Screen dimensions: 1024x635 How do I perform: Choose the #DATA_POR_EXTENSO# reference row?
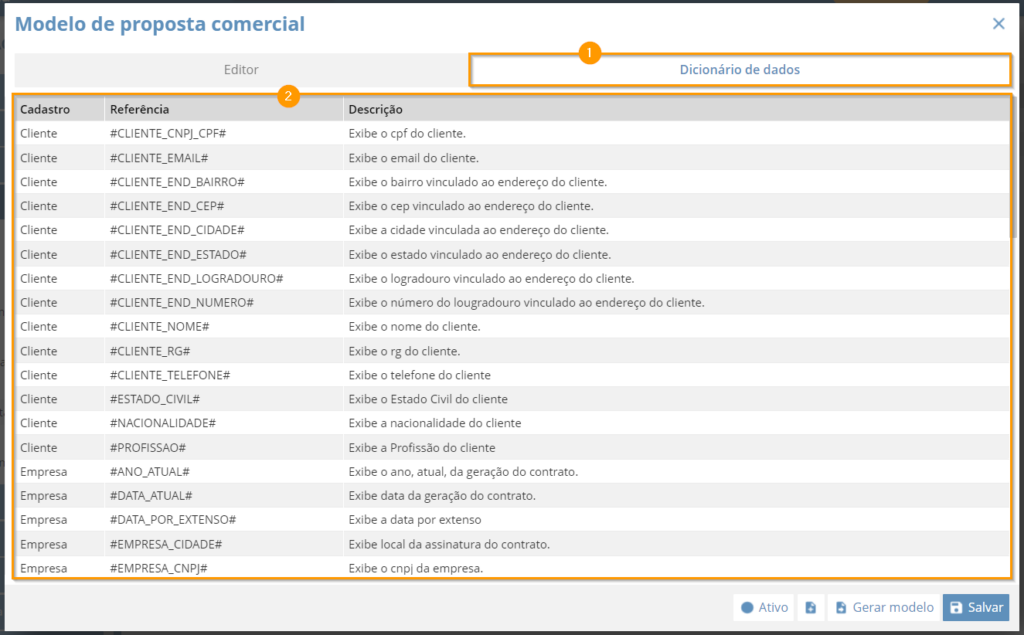click(512, 520)
